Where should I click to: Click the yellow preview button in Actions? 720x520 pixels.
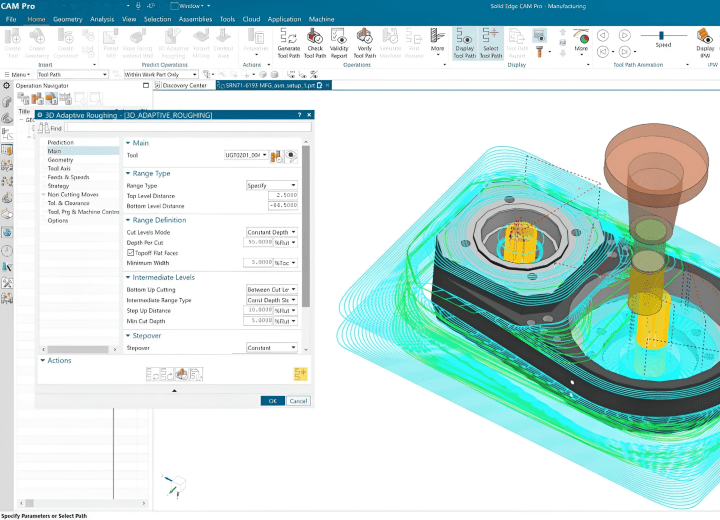pos(300,374)
